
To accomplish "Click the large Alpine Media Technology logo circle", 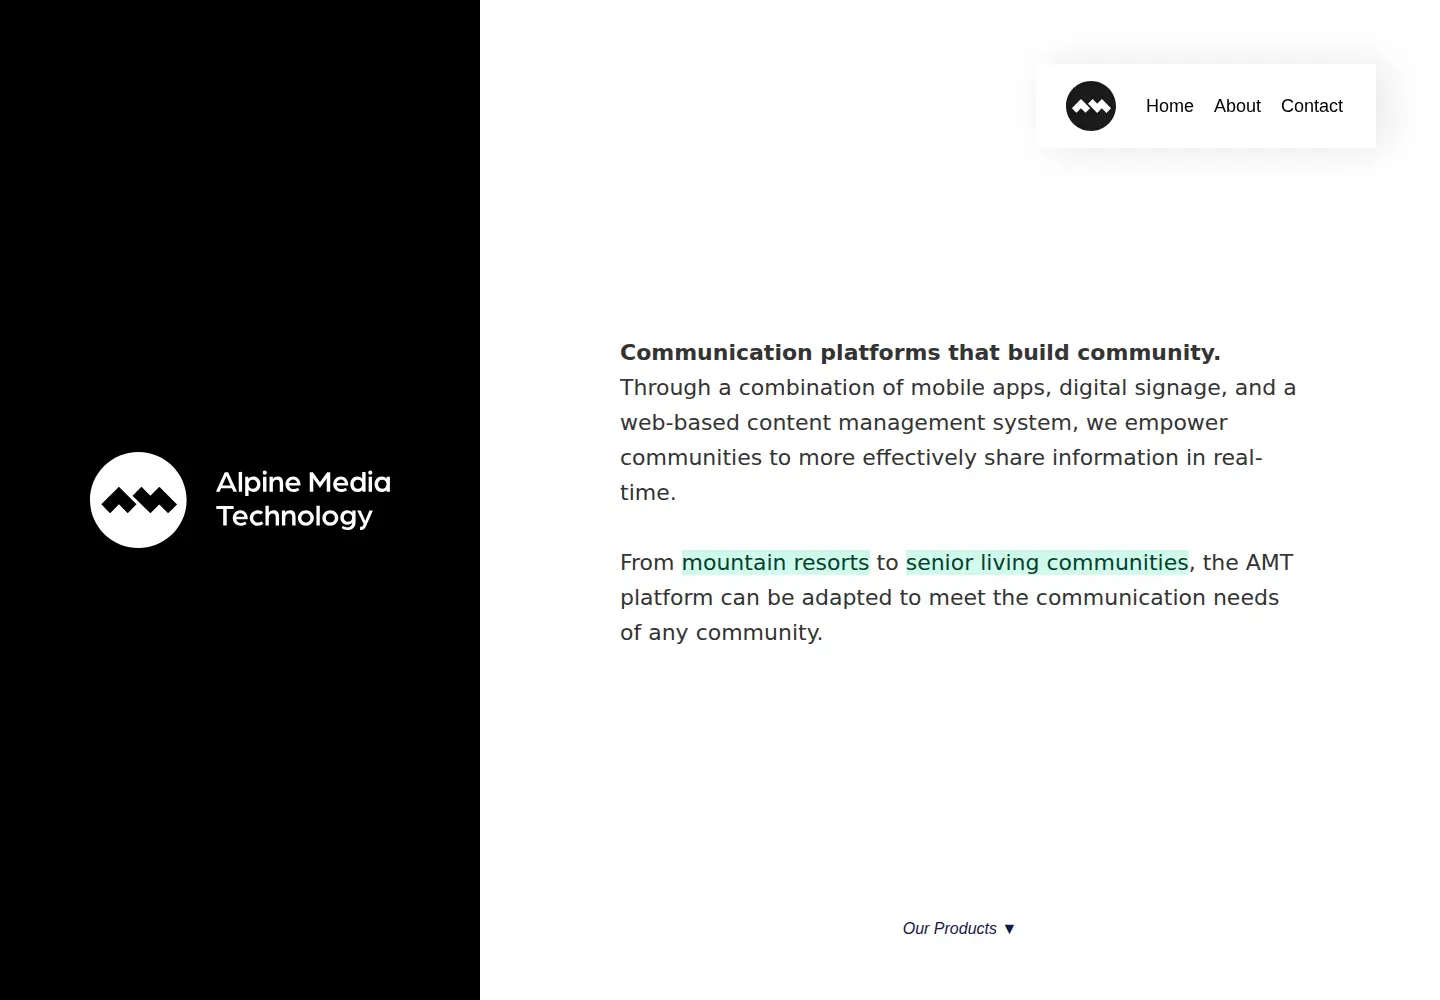I will pyautogui.click(x=138, y=500).
